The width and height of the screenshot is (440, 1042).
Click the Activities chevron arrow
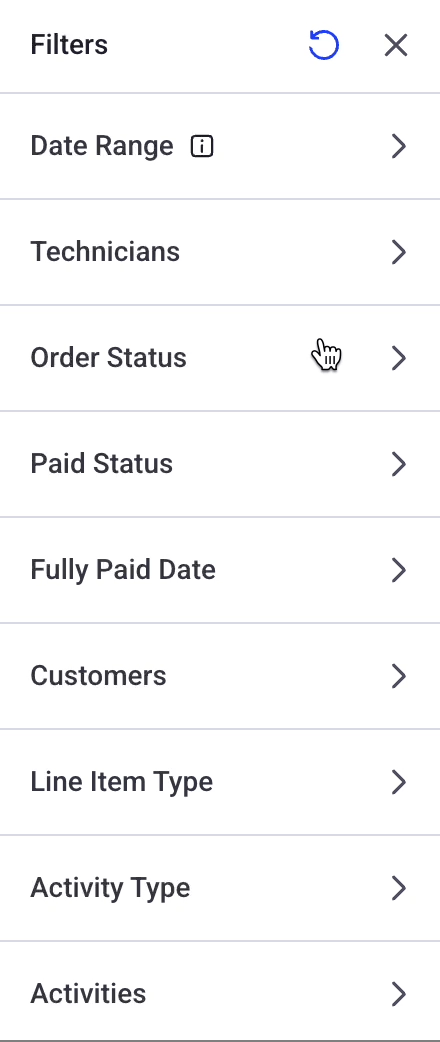click(x=398, y=993)
